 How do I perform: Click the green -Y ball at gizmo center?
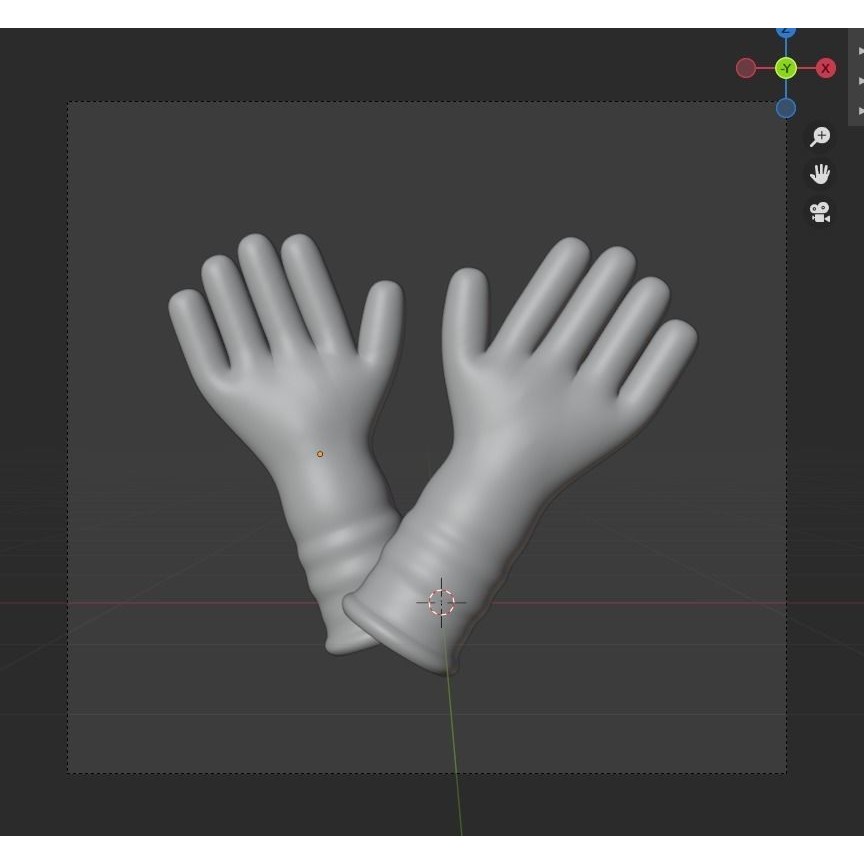[x=786, y=68]
